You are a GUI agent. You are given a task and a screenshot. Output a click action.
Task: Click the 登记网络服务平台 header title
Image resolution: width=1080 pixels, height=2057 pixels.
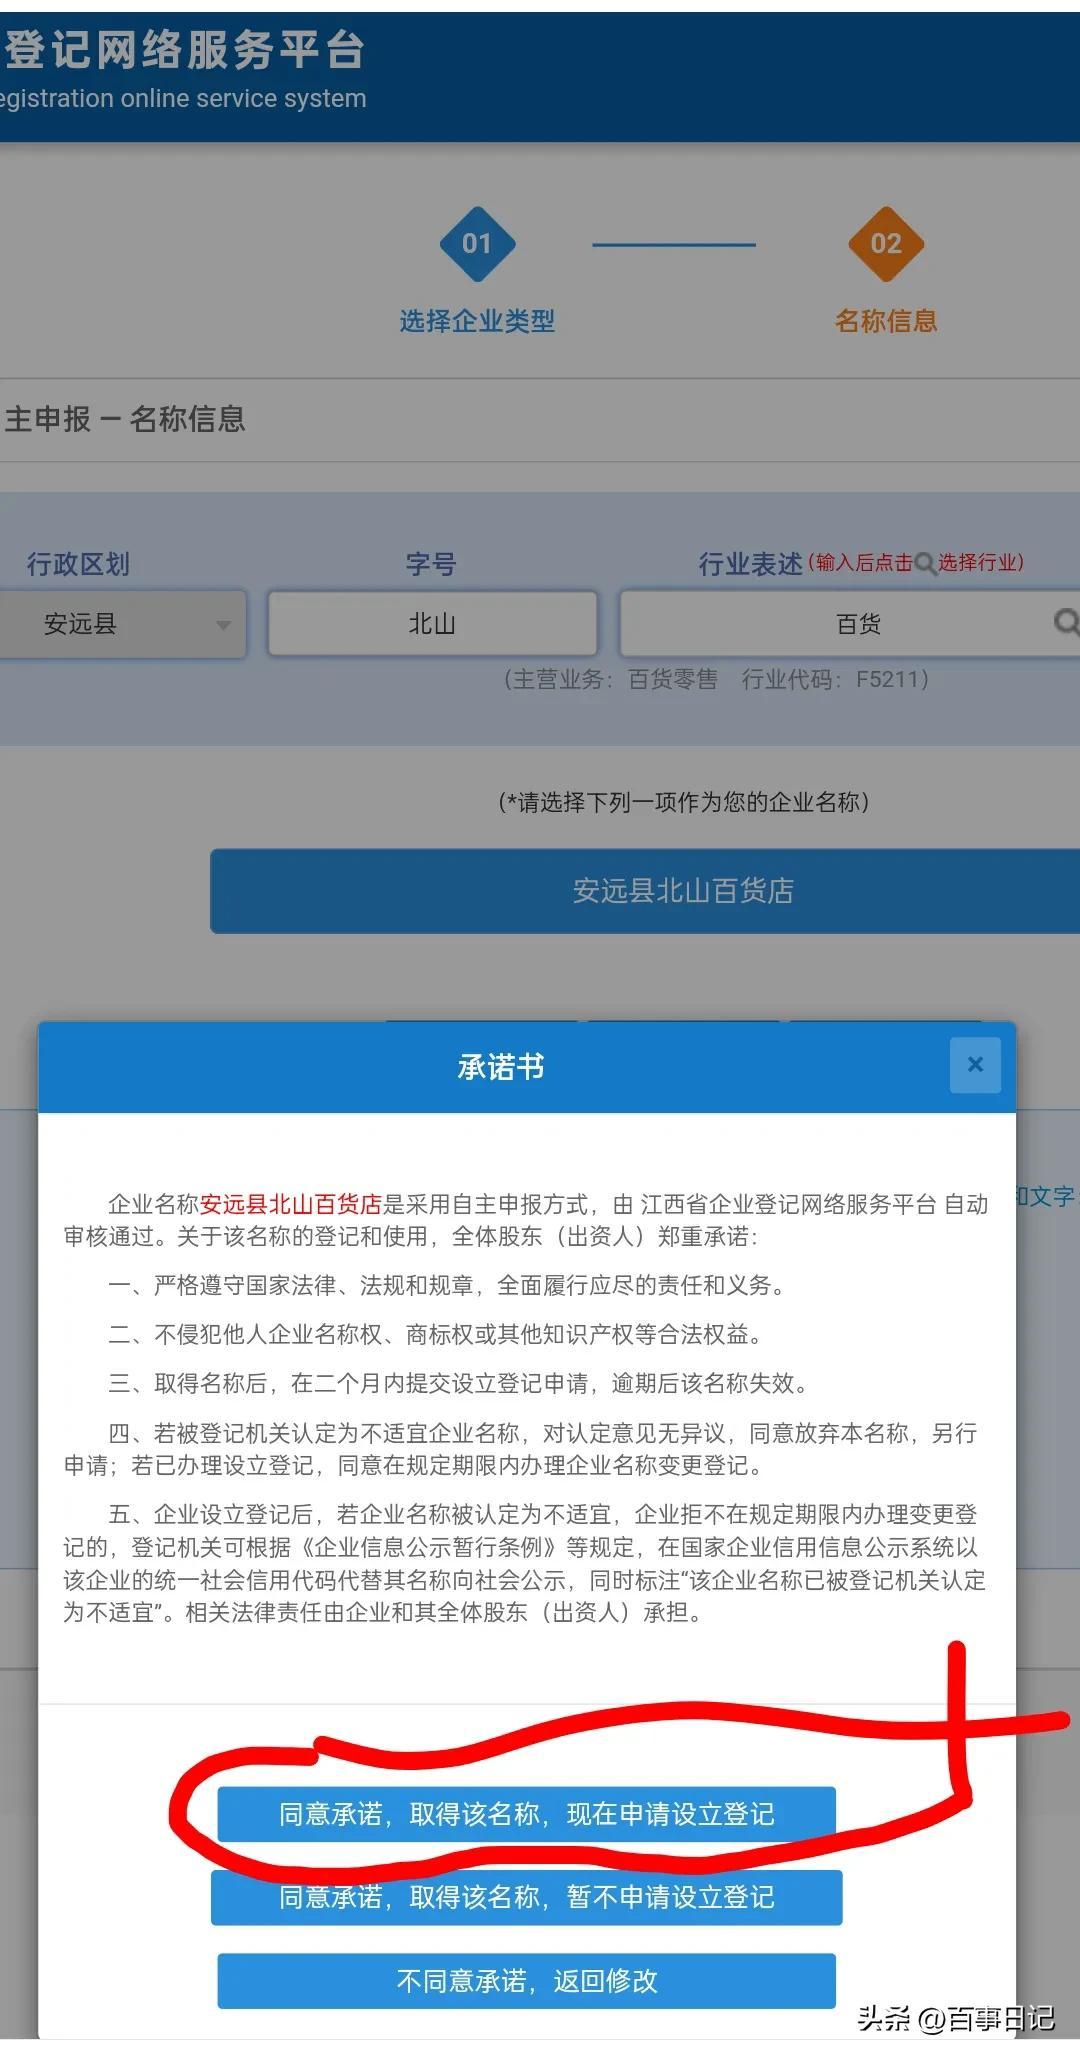point(185,50)
